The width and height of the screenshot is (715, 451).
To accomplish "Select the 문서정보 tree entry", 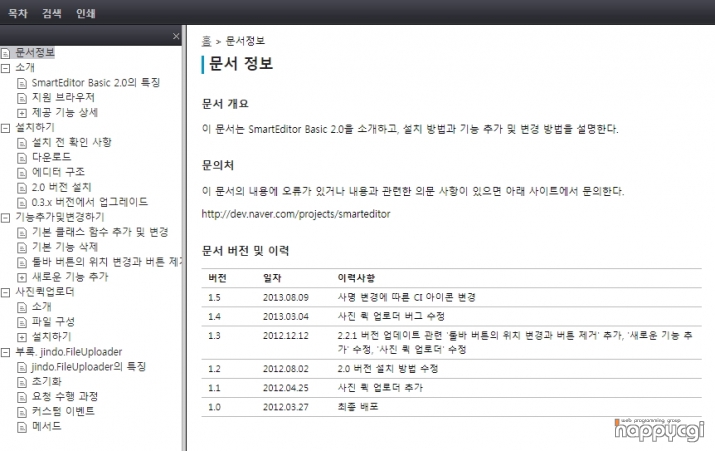I will pyautogui.click(x=35, y=52).
